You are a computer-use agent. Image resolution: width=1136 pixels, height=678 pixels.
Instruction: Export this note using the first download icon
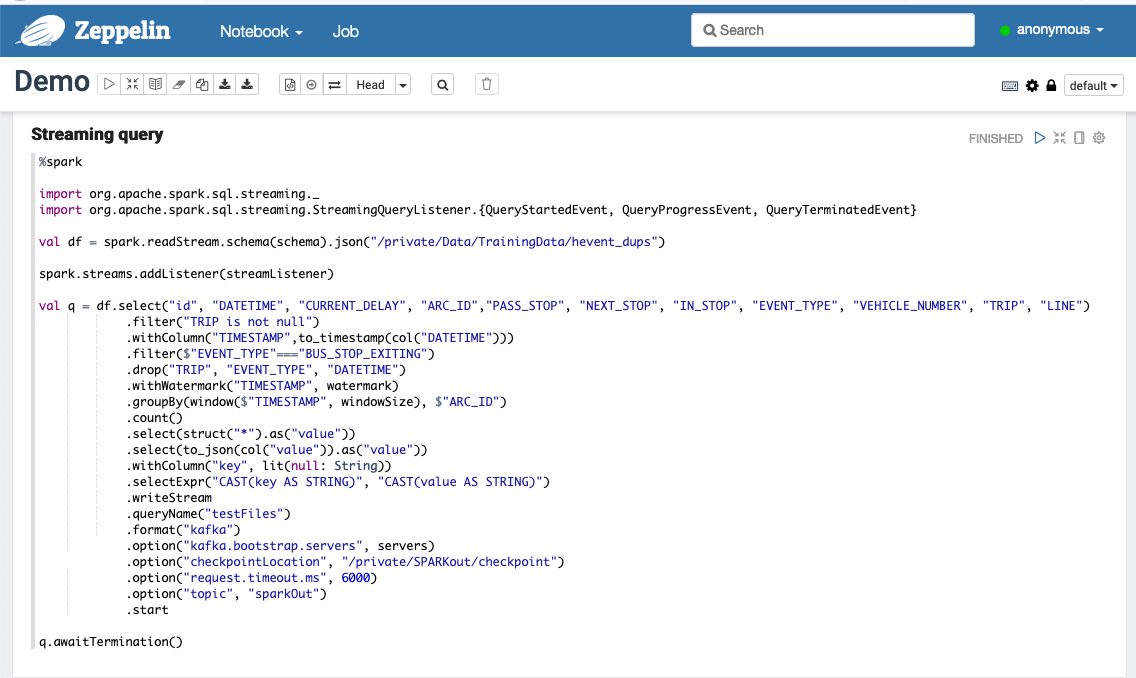click(x=225, y=84)
